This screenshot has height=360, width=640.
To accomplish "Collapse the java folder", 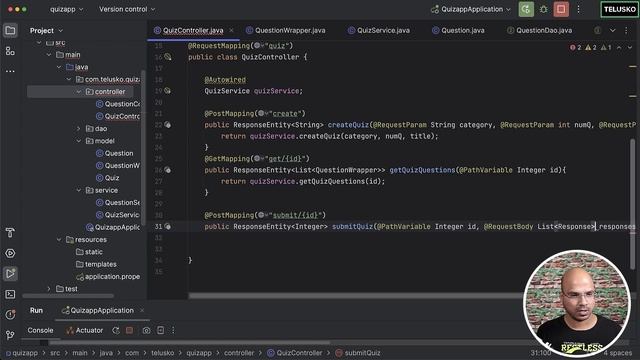I will click(x=59, y=67).
